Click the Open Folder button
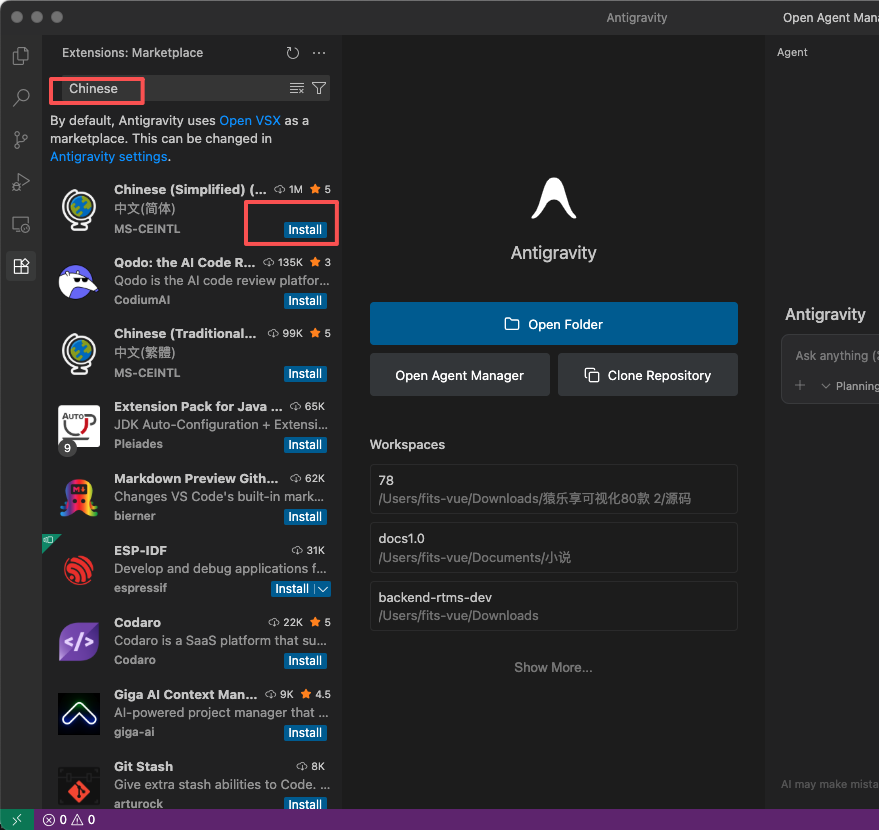 553,324
